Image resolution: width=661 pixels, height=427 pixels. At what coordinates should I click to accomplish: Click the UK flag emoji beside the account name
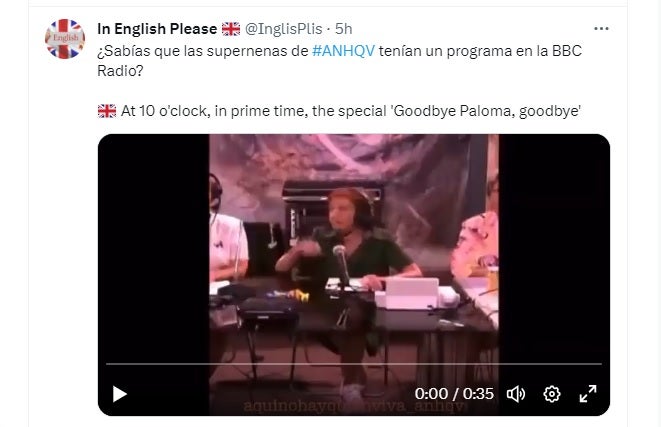pos(231,29)
